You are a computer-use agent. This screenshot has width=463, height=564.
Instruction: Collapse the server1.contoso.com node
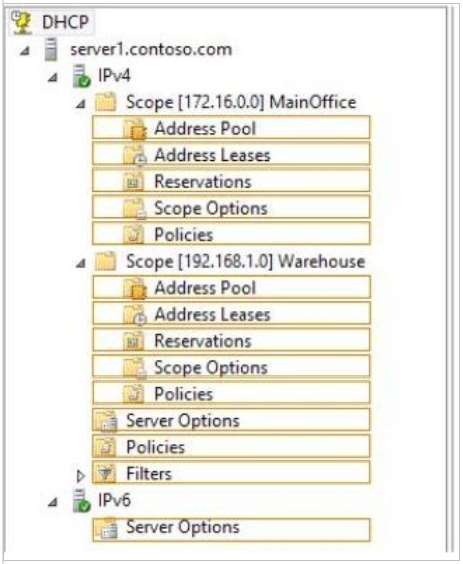[25, 51]
